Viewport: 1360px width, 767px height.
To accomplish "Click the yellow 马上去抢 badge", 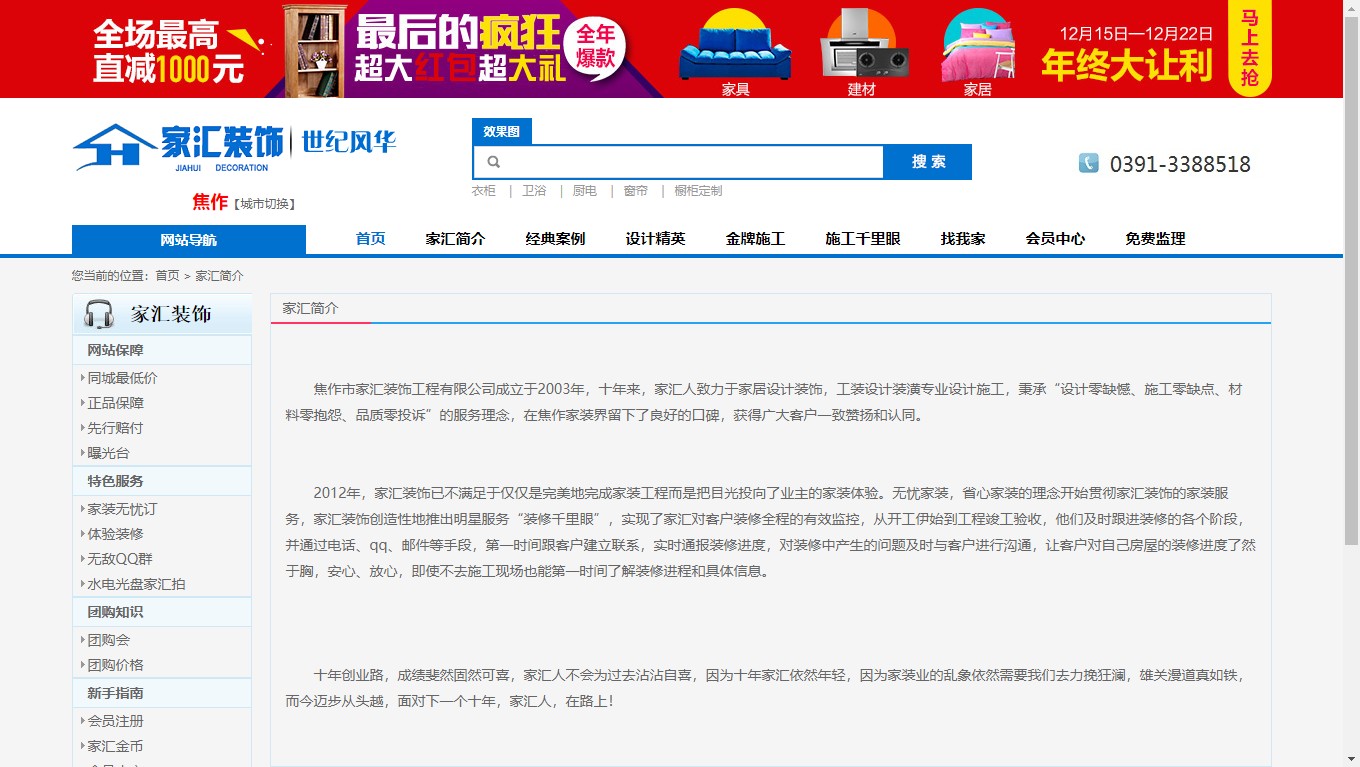I will click(1249, 48).
